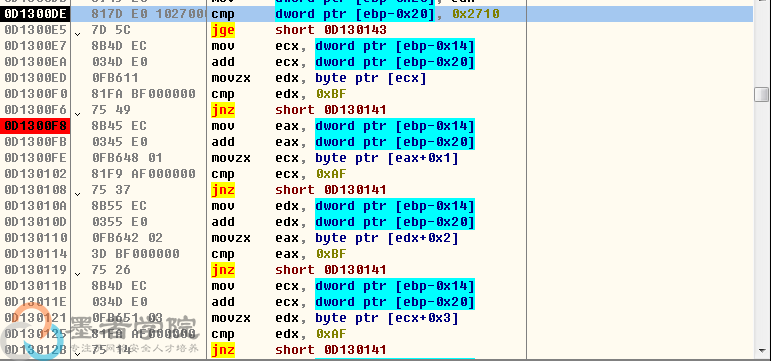Click hex bytes 75 26

[x=111, y=270]
